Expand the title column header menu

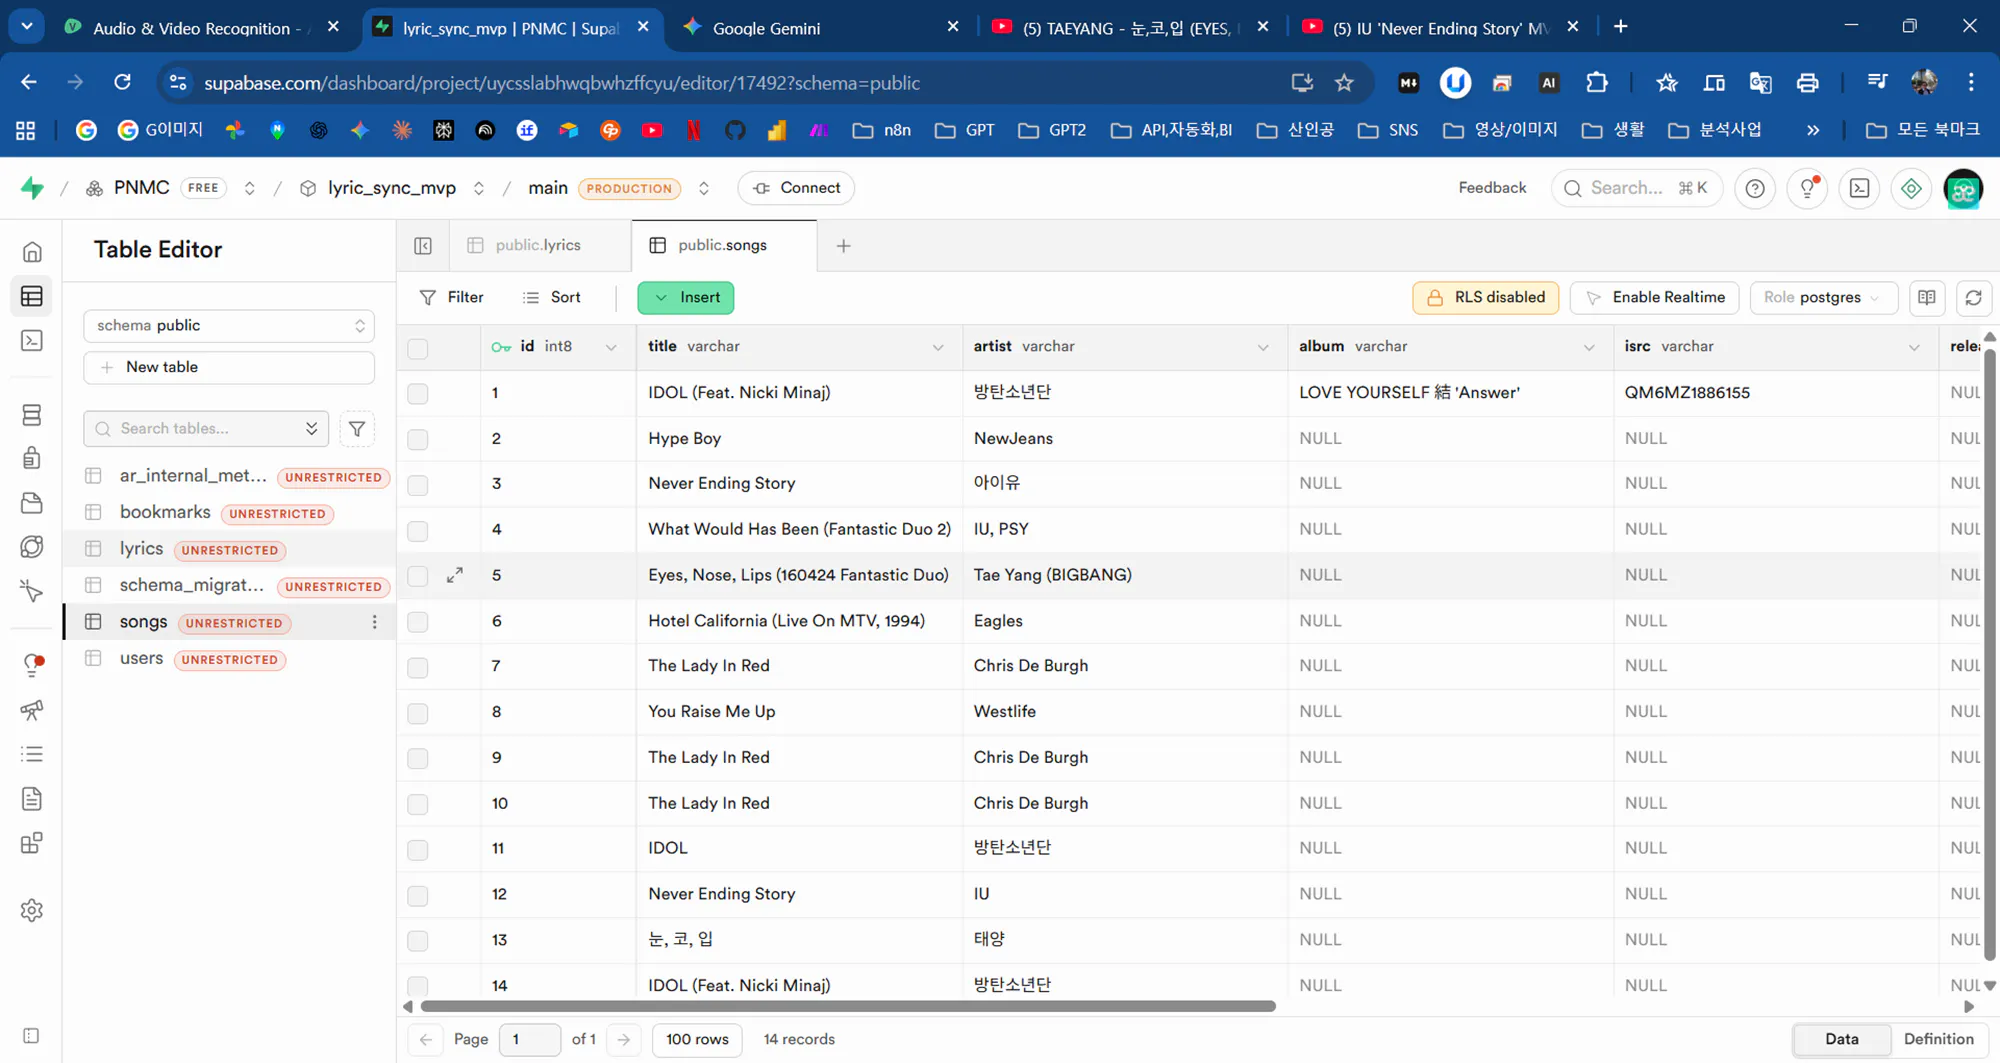[x=938, y=347]
